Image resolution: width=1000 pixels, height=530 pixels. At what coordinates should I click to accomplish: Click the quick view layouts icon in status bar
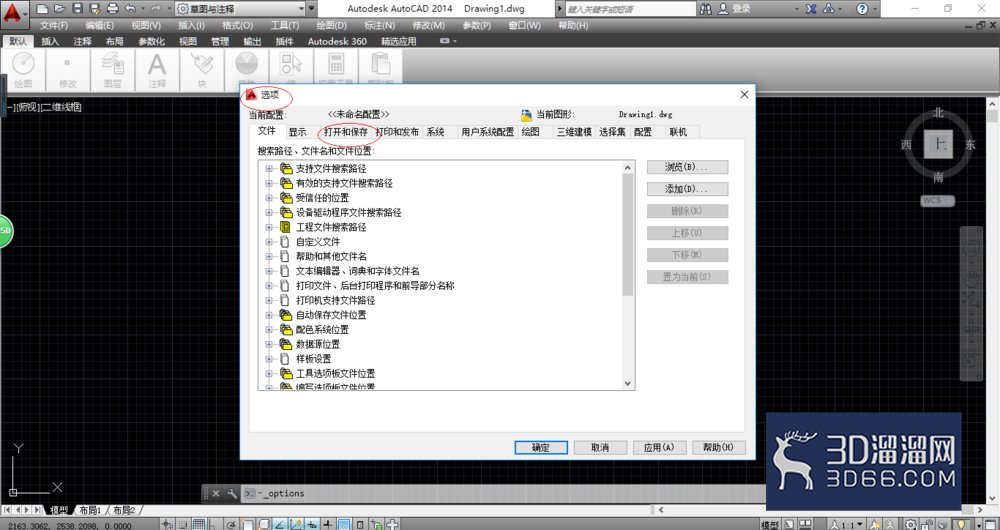(x=789, y=524)
